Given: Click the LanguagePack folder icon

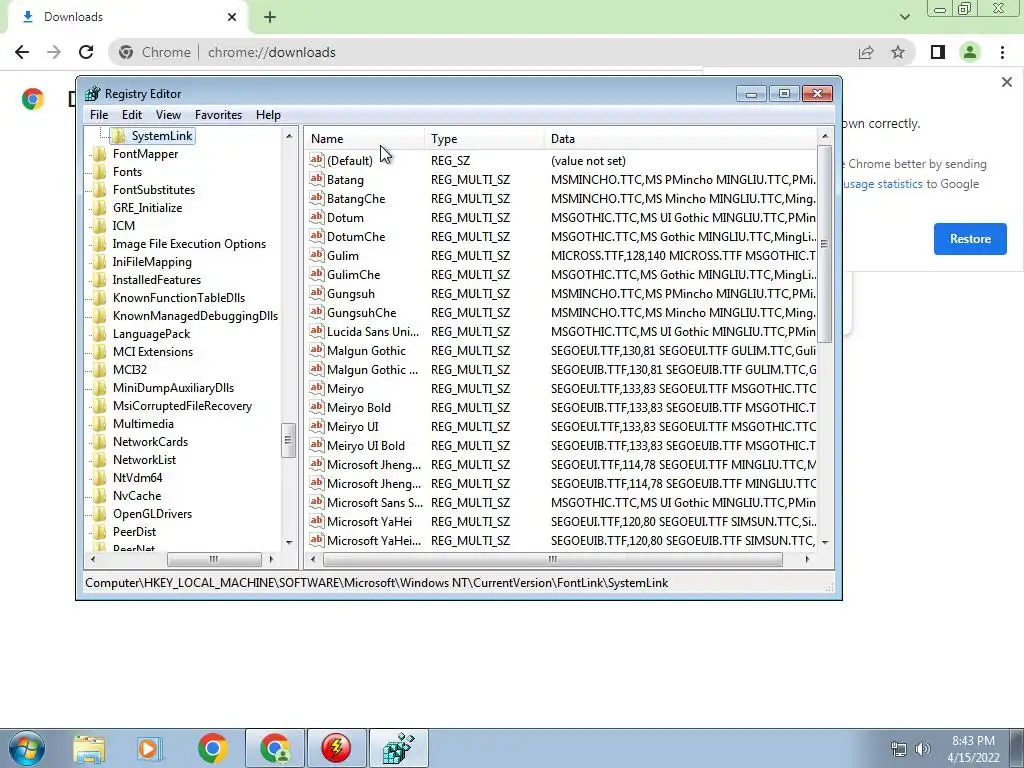Looking at the screenshot, I should [99, 334].
